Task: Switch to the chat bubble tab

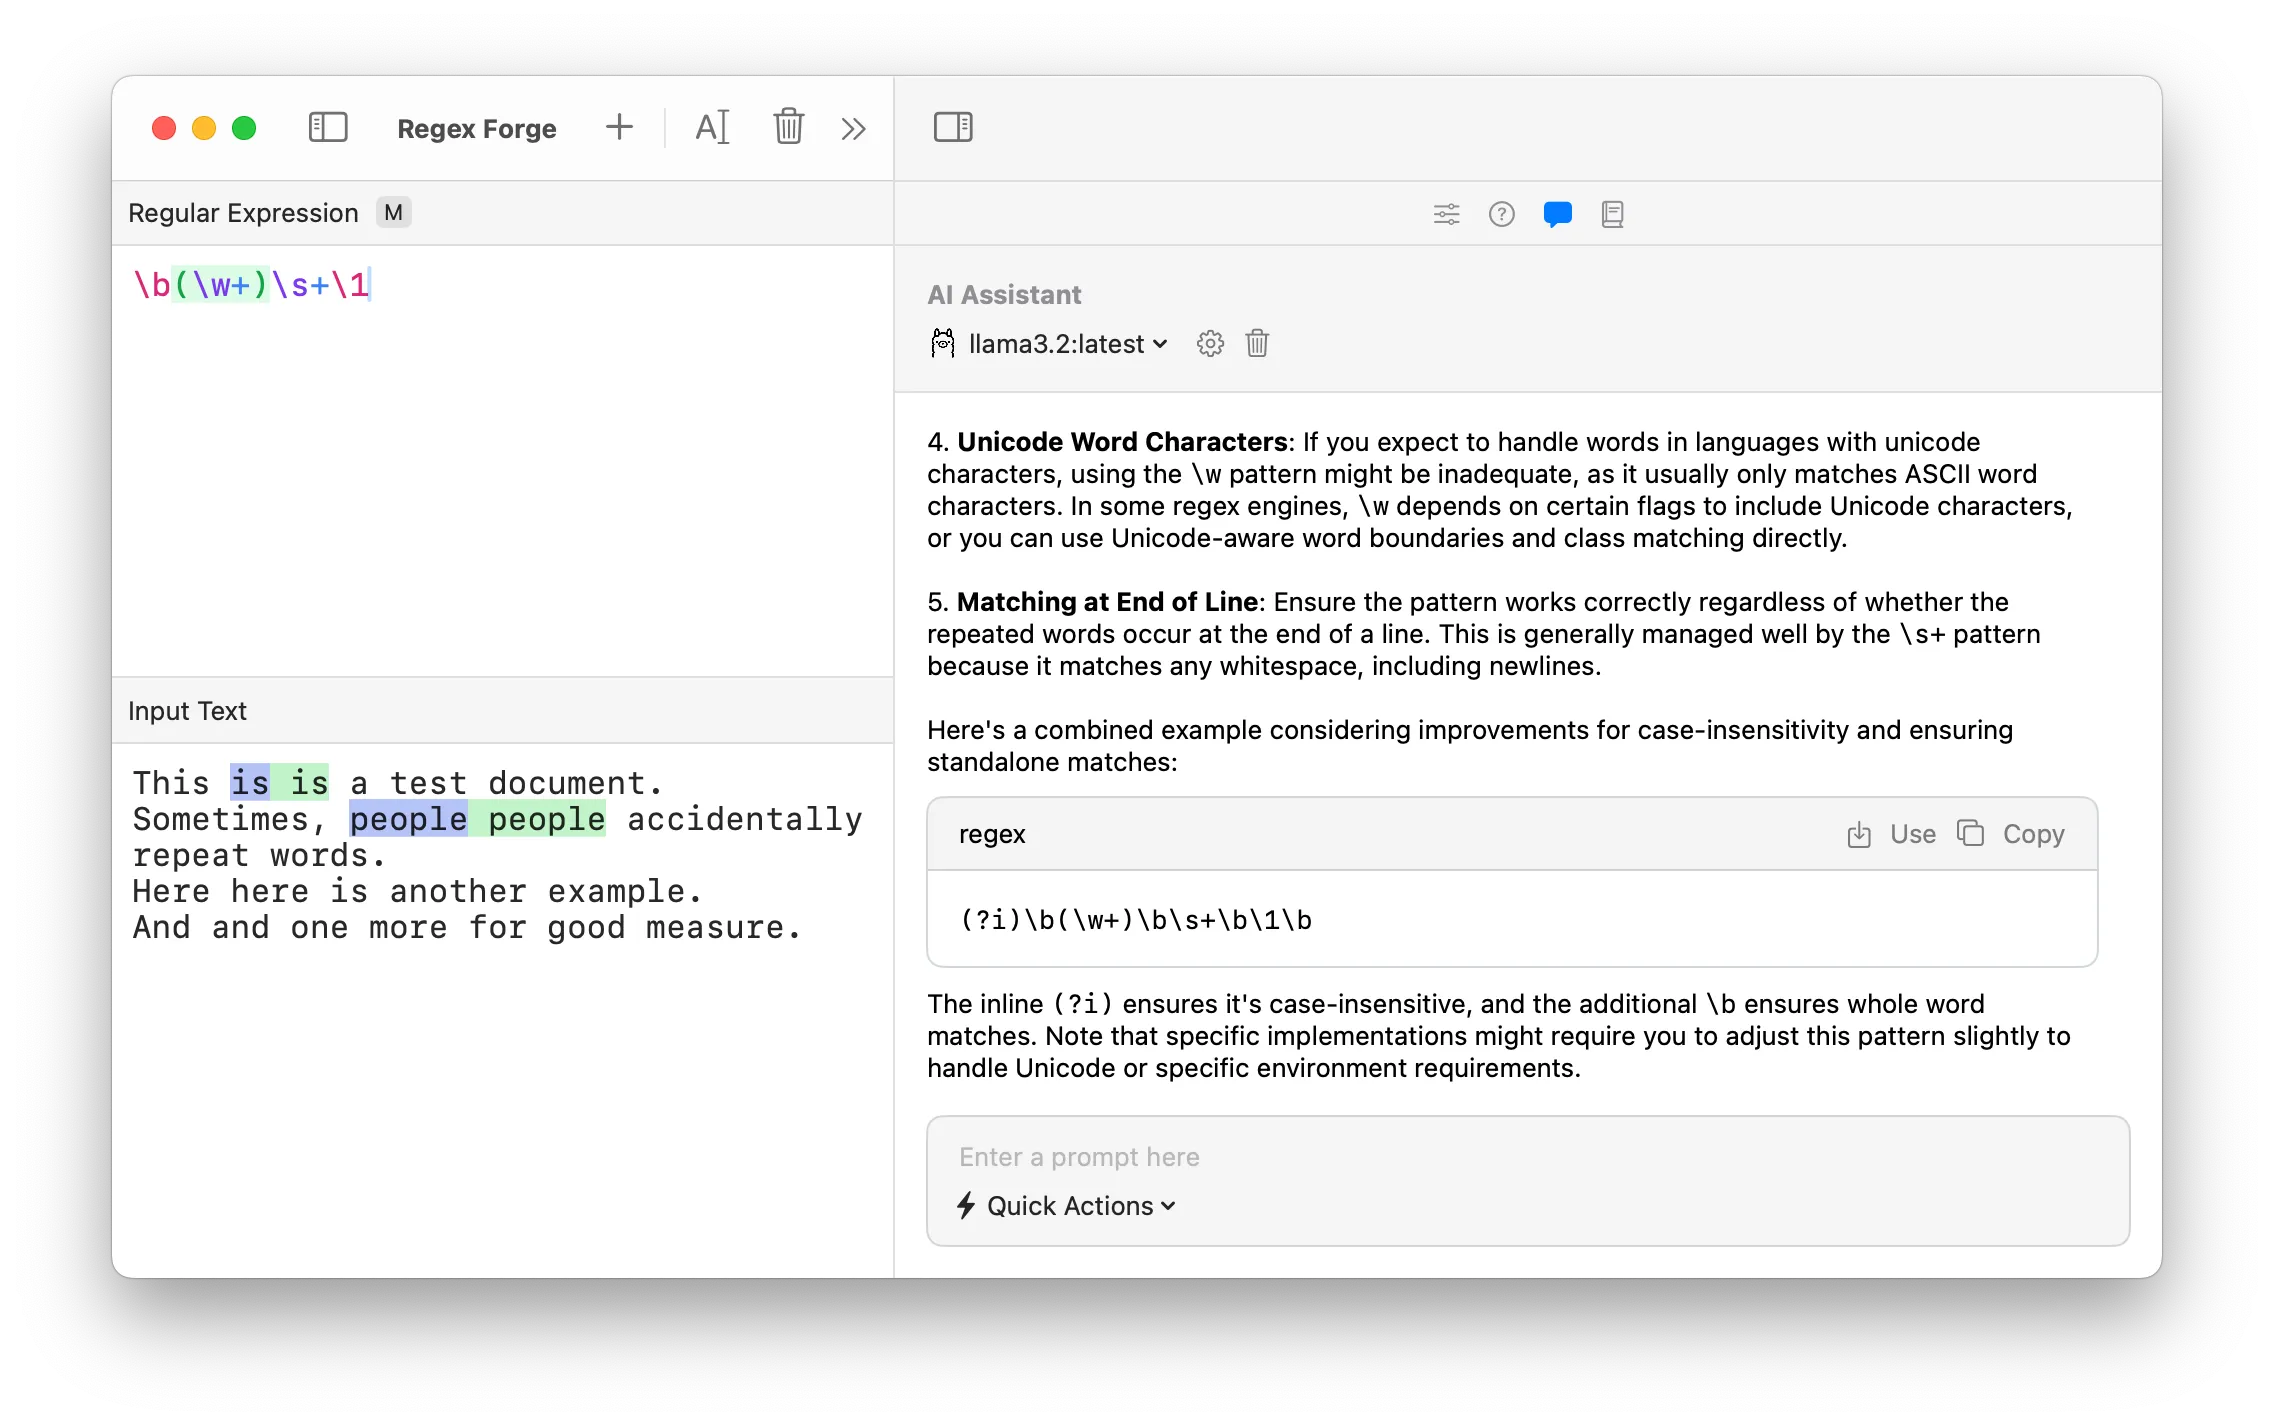Action: [x=1558, y=214]
